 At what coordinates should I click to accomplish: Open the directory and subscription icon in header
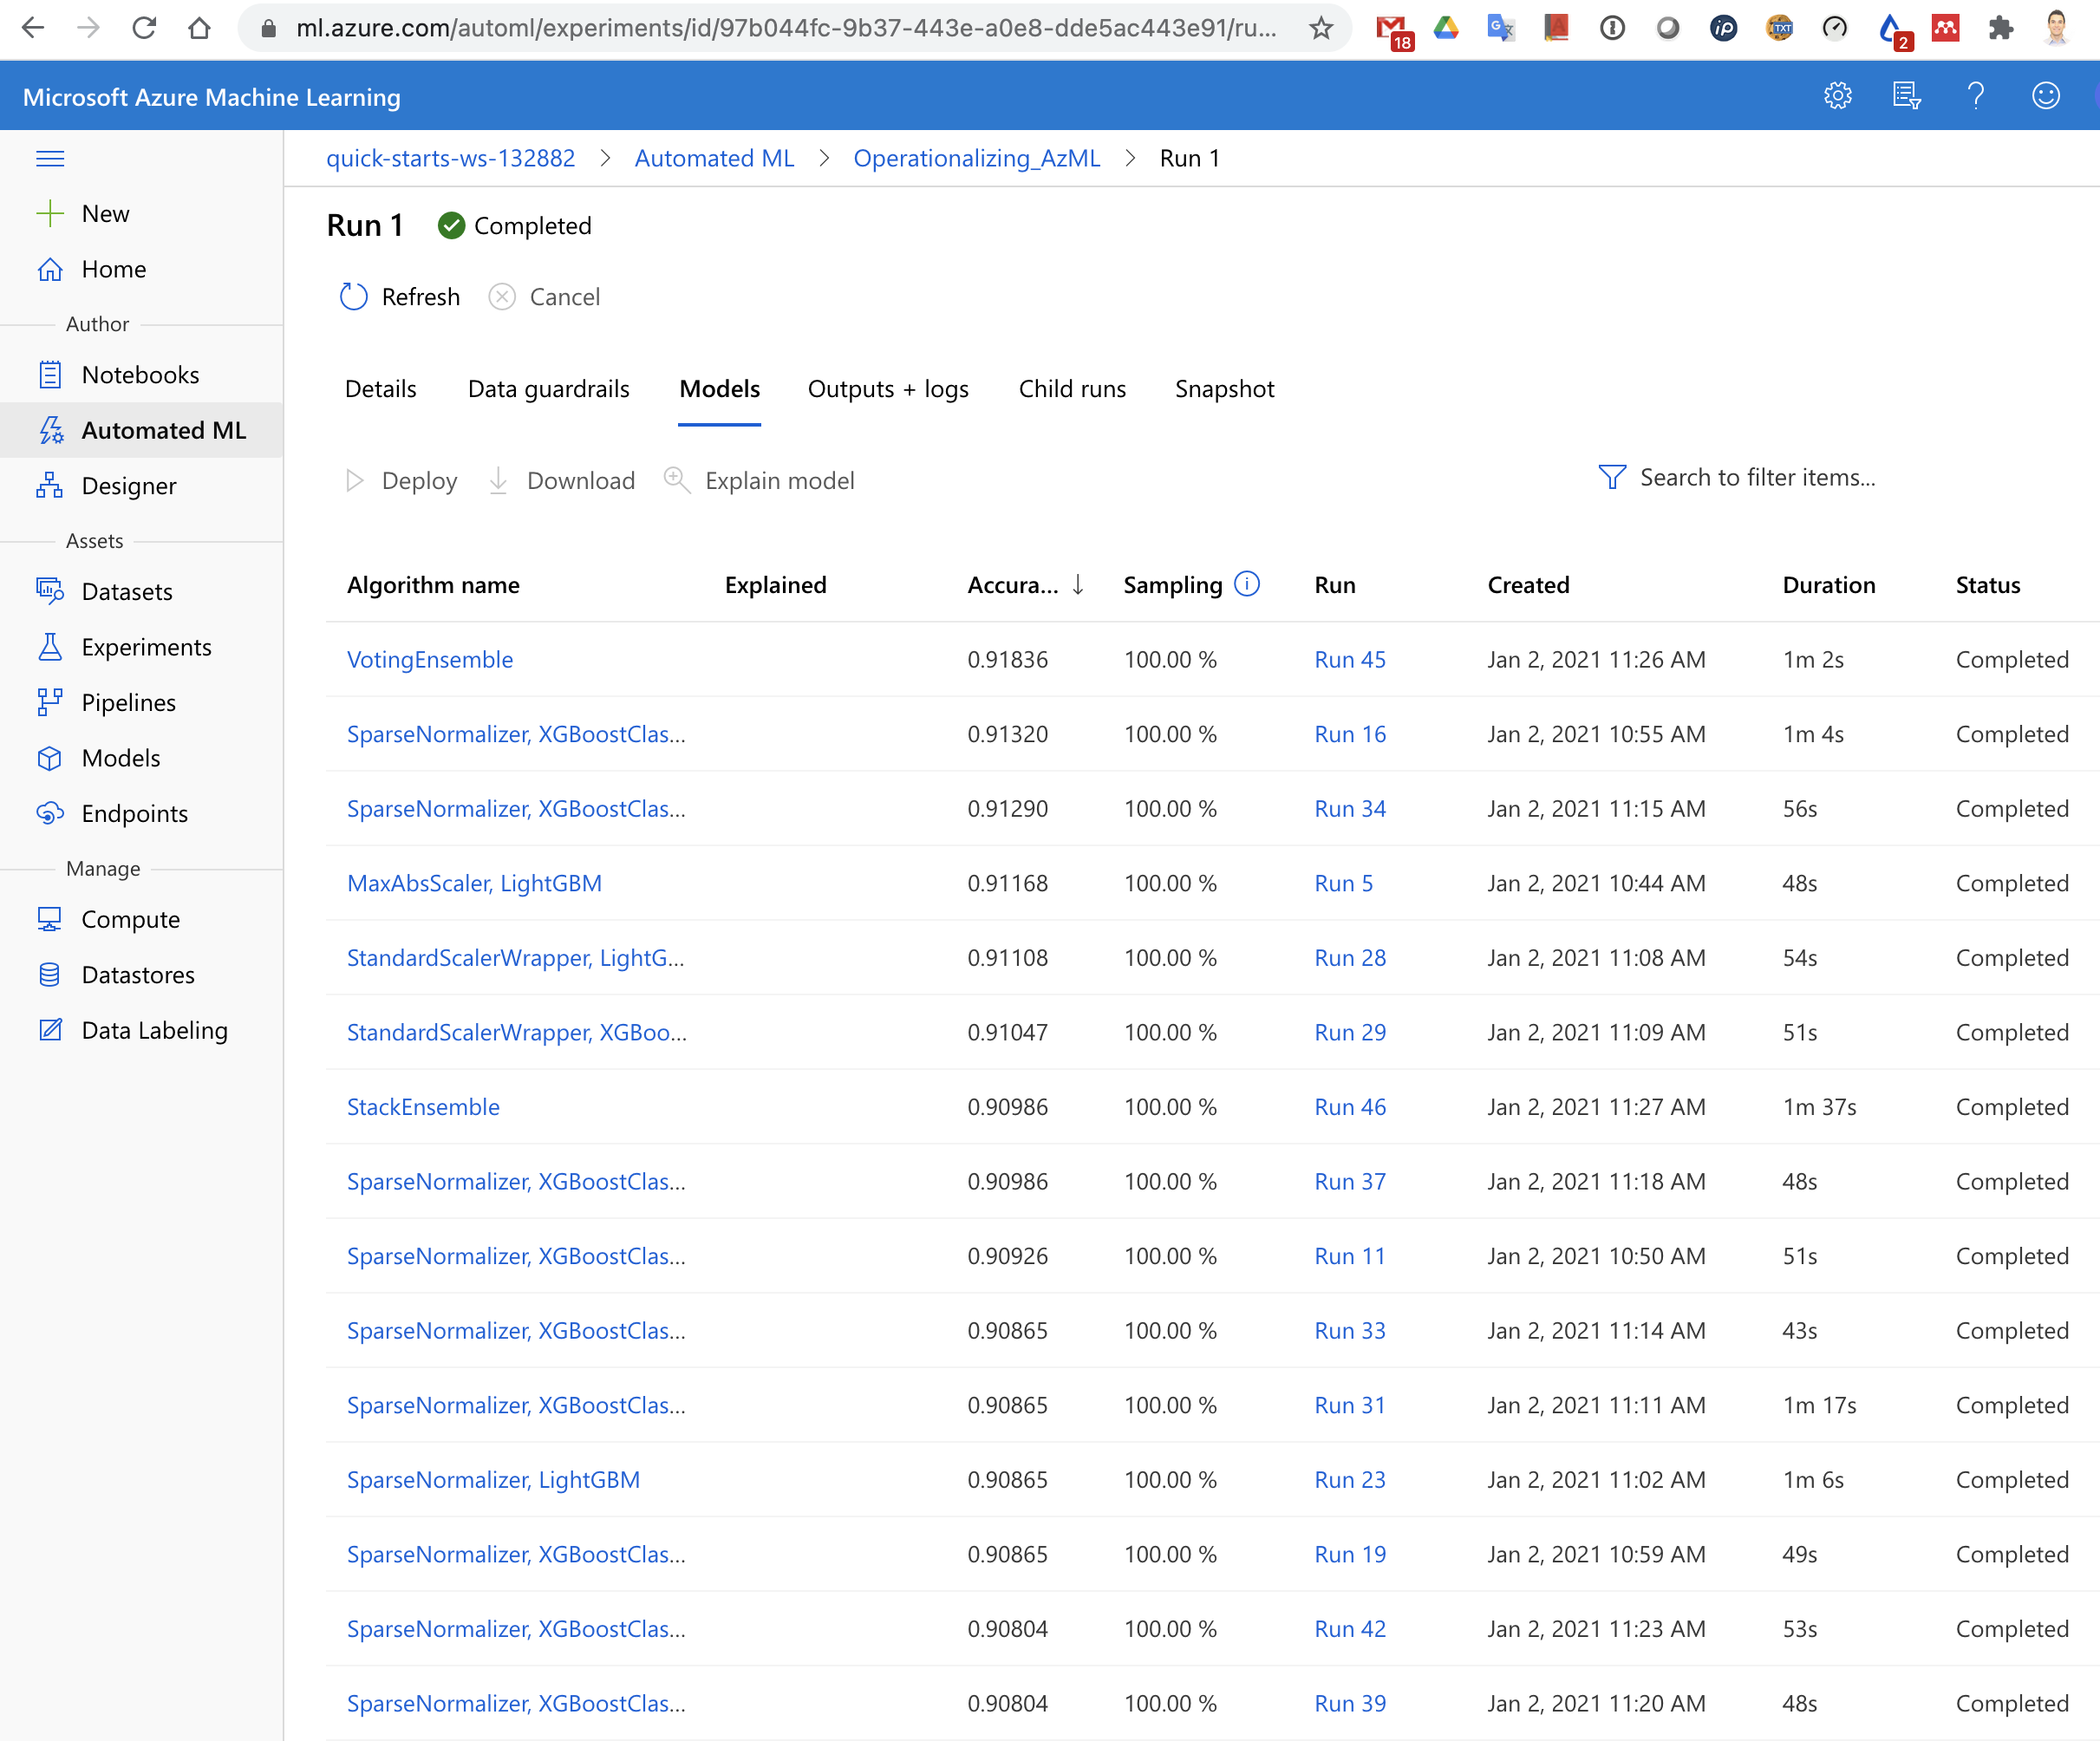pos(1906,96)
